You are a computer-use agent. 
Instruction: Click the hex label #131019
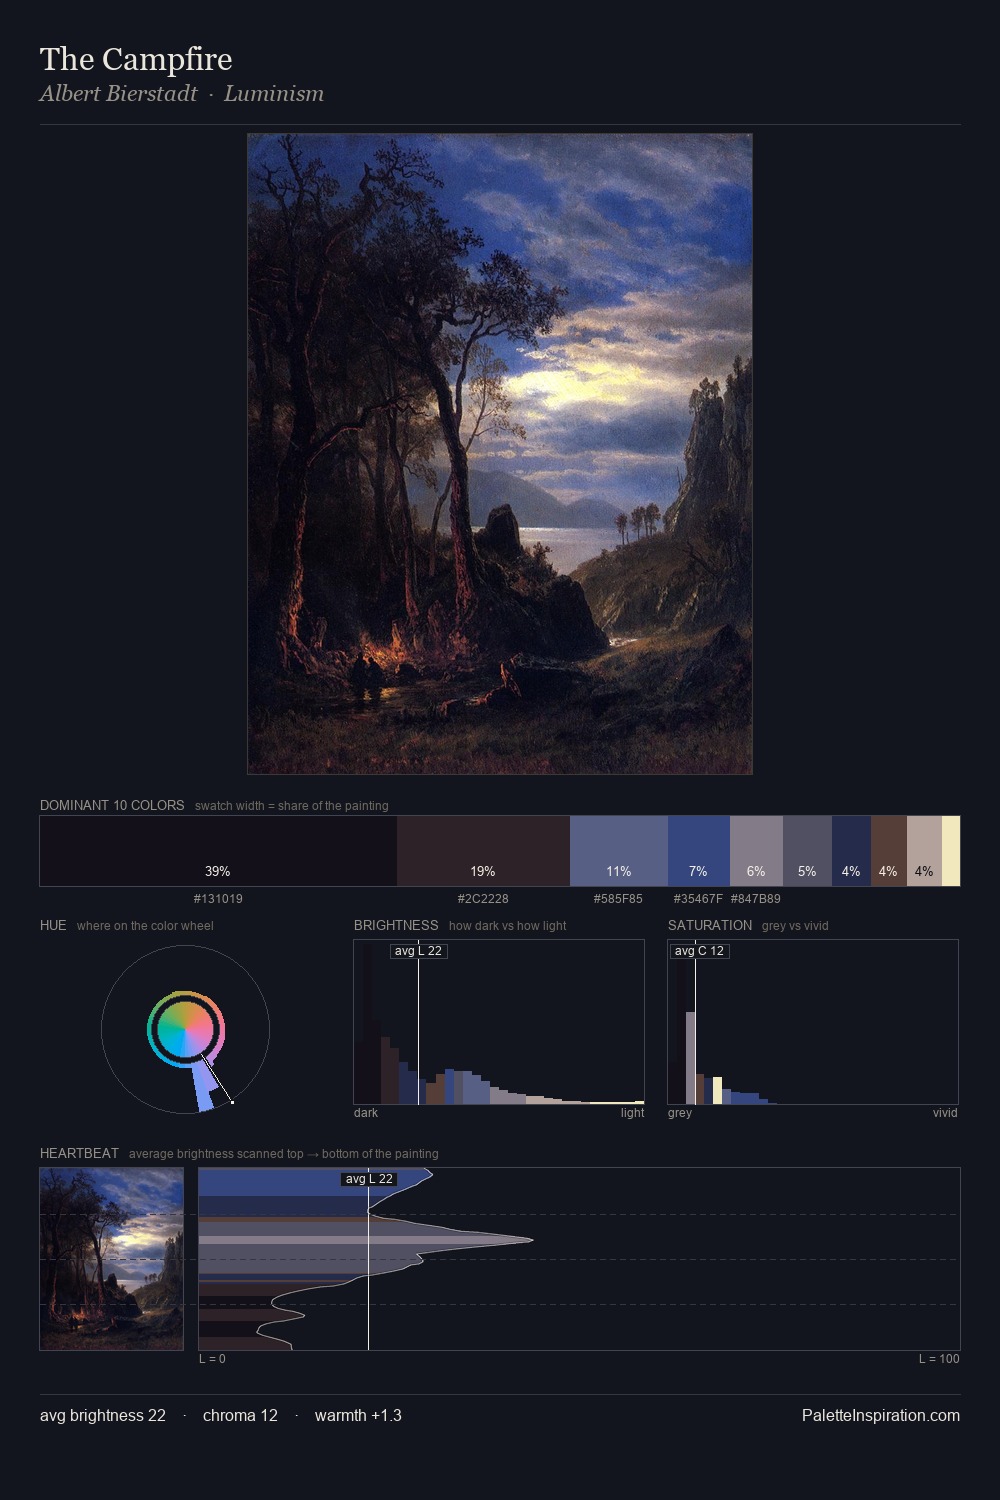tap(218, 899)
